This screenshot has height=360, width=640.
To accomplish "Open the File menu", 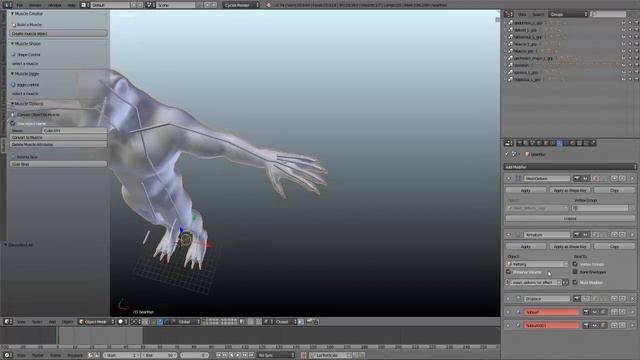I will (x=20, y=5).
